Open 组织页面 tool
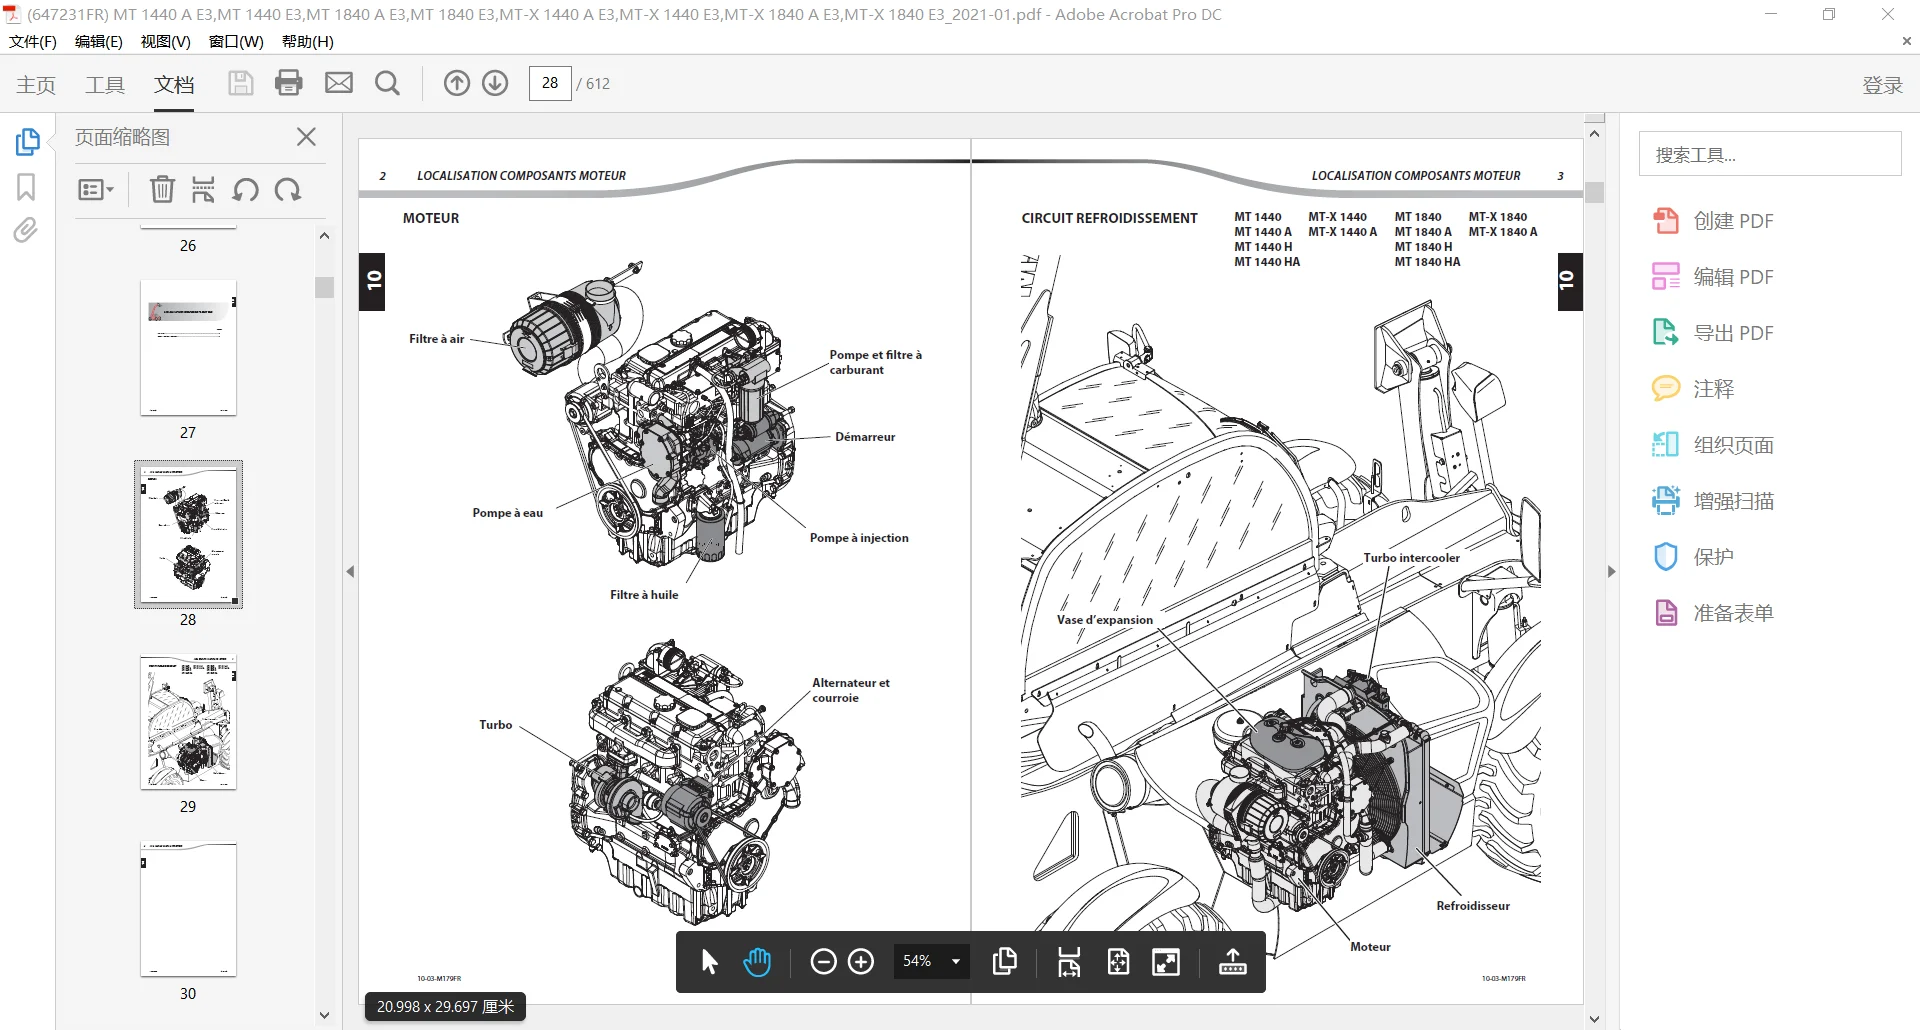 coord(1713,445)
